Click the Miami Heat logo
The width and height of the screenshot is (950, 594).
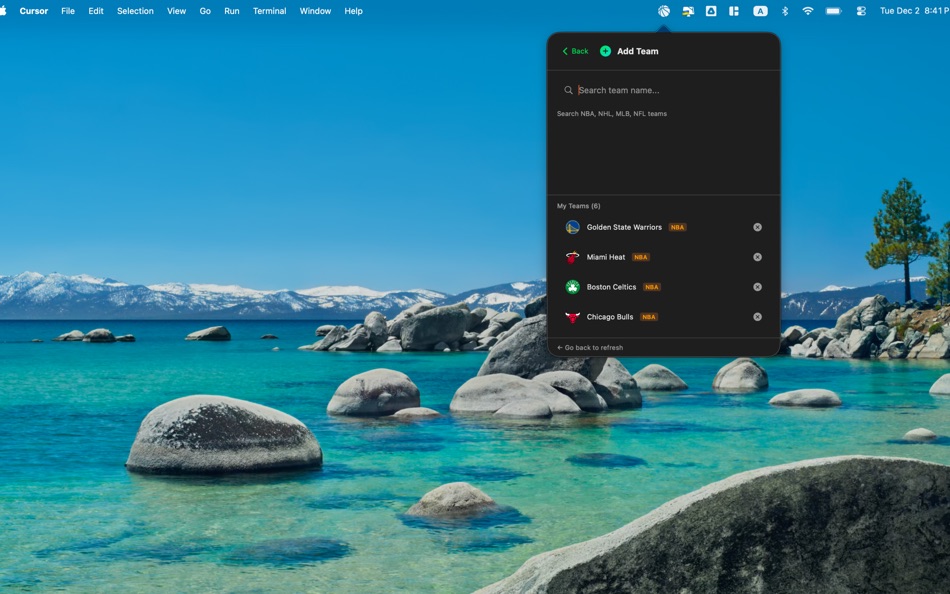click(573, 257)
